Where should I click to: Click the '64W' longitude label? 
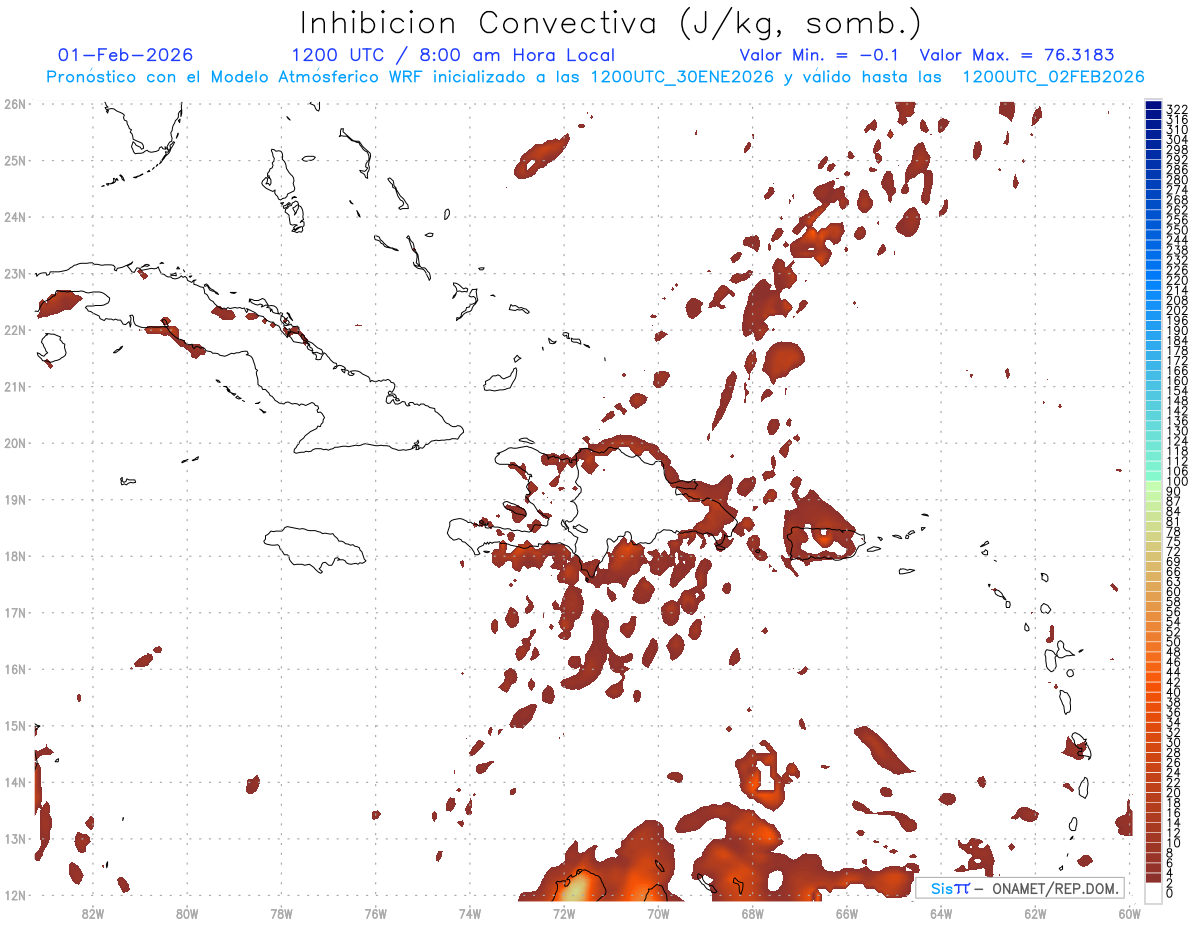pos(941,912)
